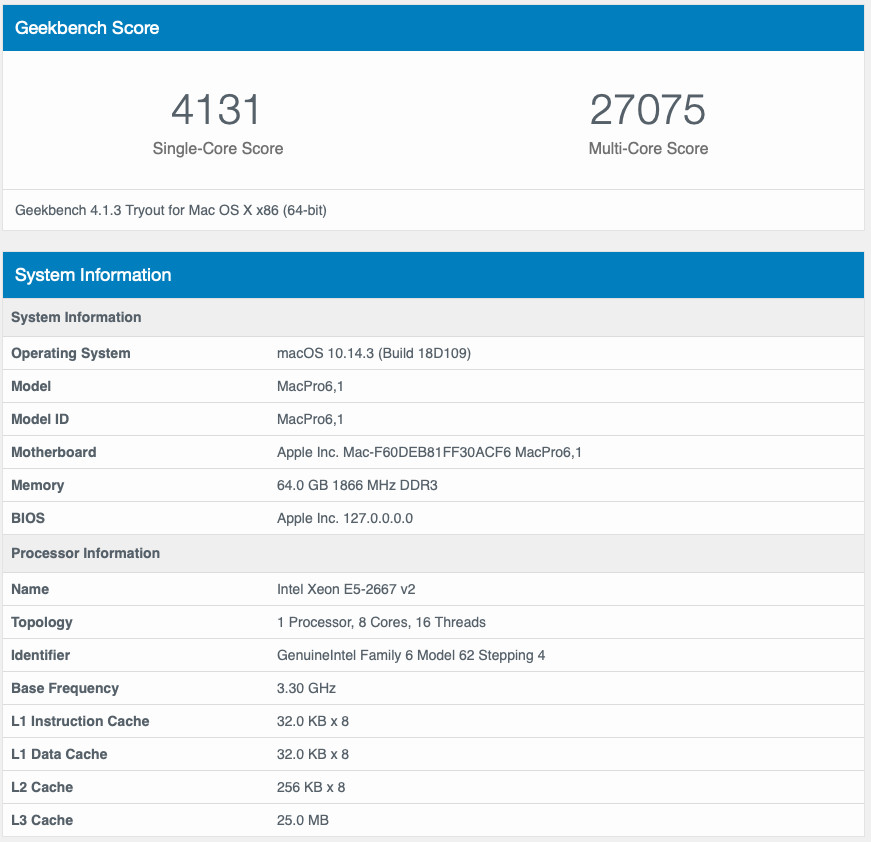Click the Model ID row label
The width and height of the screenshot is (871, 842).
(x=40, y=419)
